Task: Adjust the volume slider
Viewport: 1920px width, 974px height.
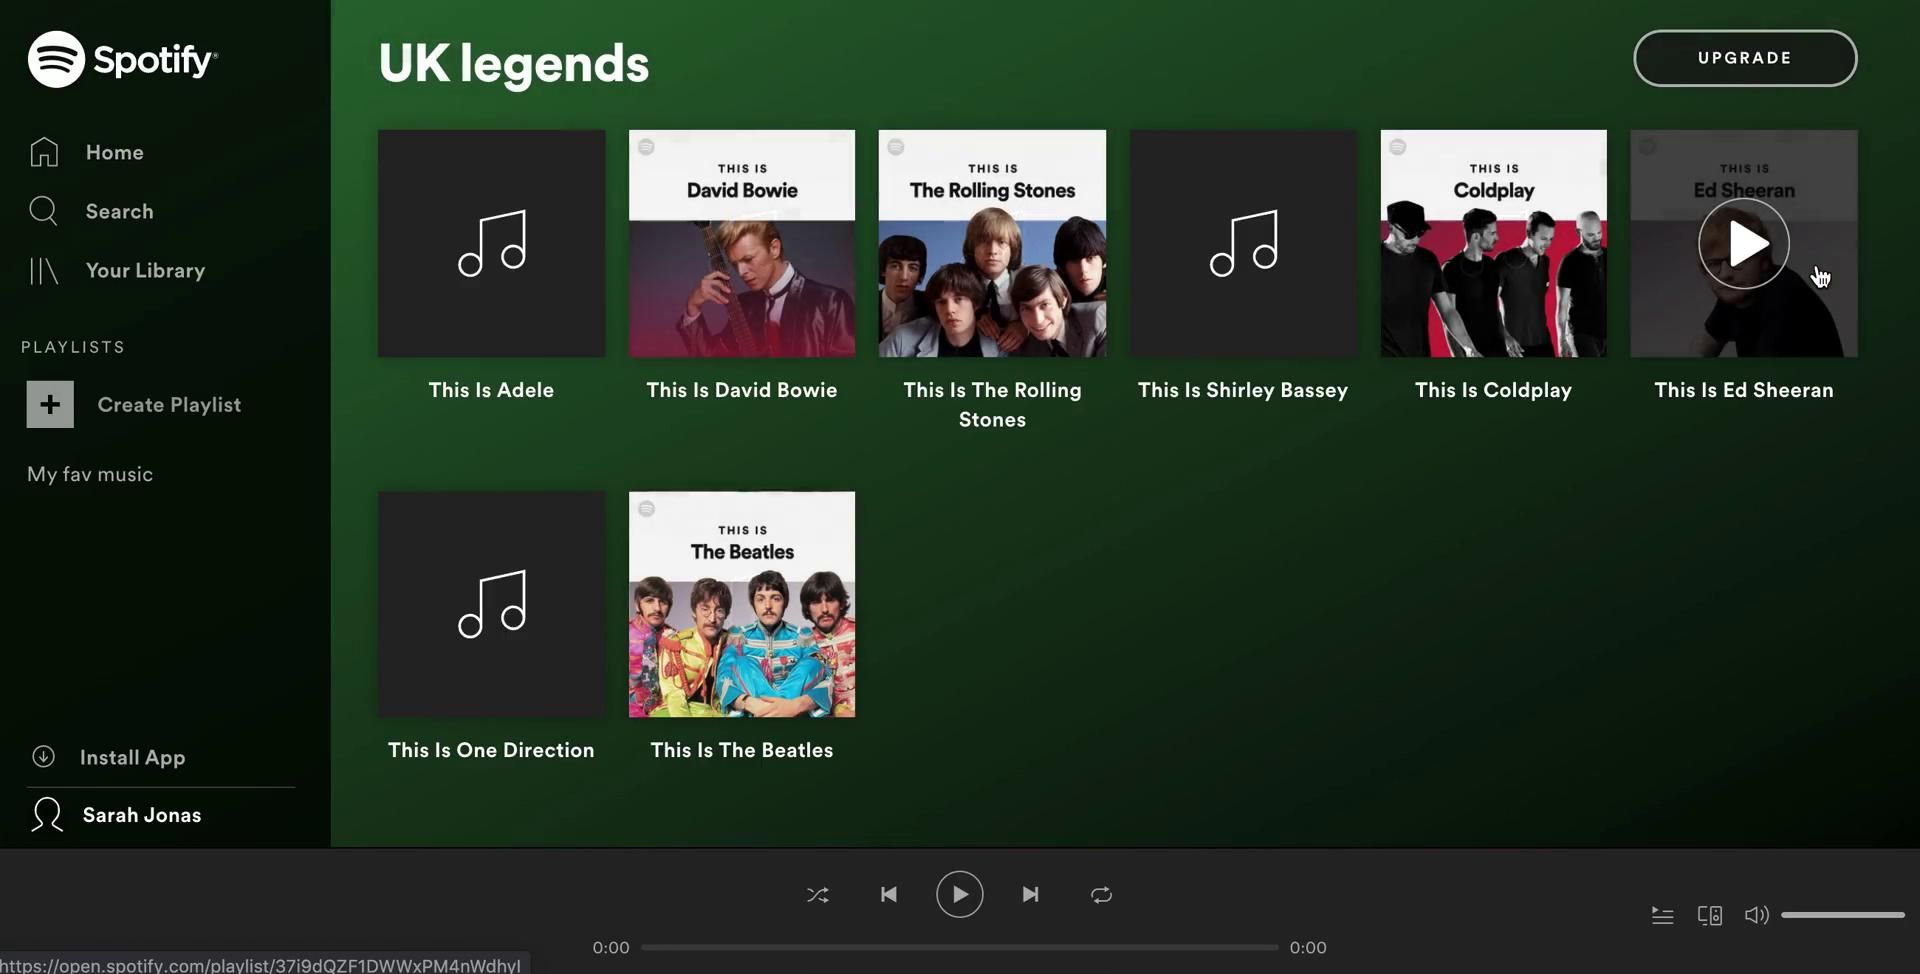Action: click(1842, 915)
